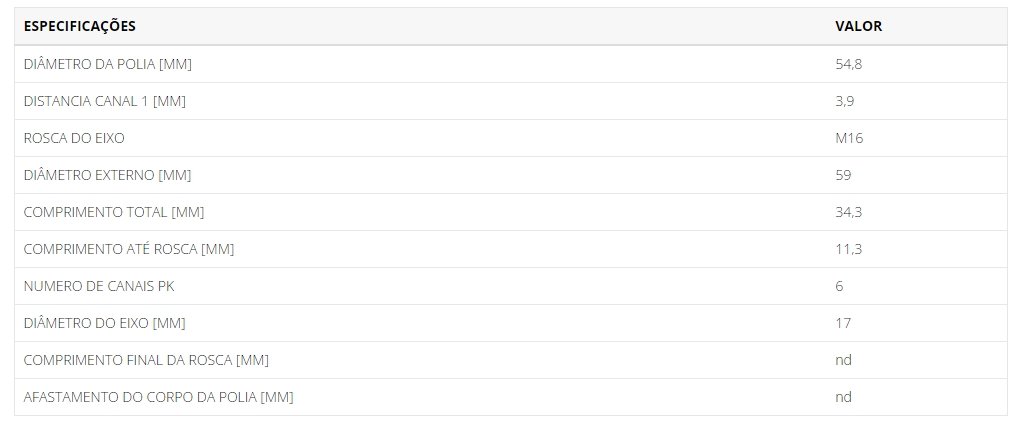The width and height of the screenshot is (1017, 426).
Task: Select the COMPRIMENTO TOTAL [MM] label
Action: point(114,212)
